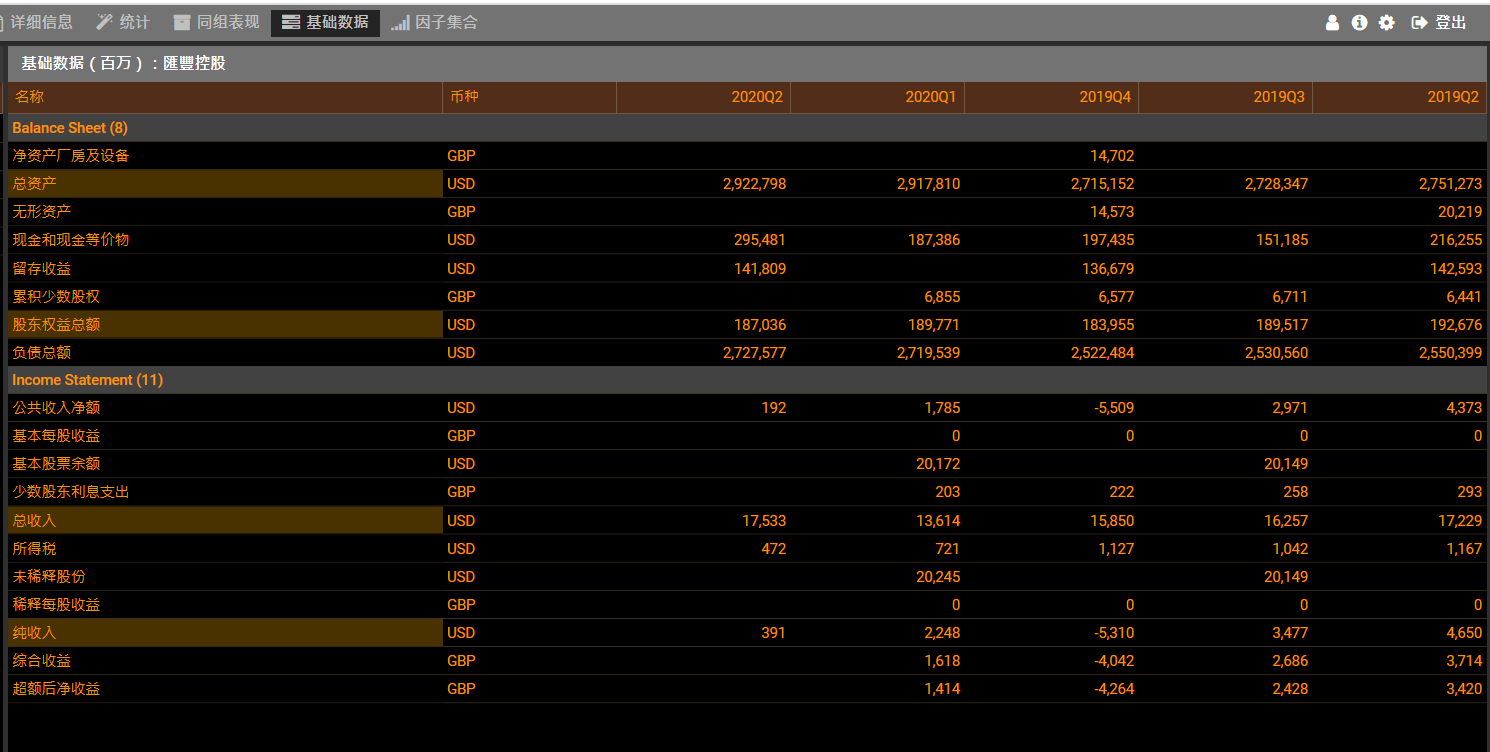Switch to the 同组表现 tab
Viewport: 1490px width, 752px height.
216,22
